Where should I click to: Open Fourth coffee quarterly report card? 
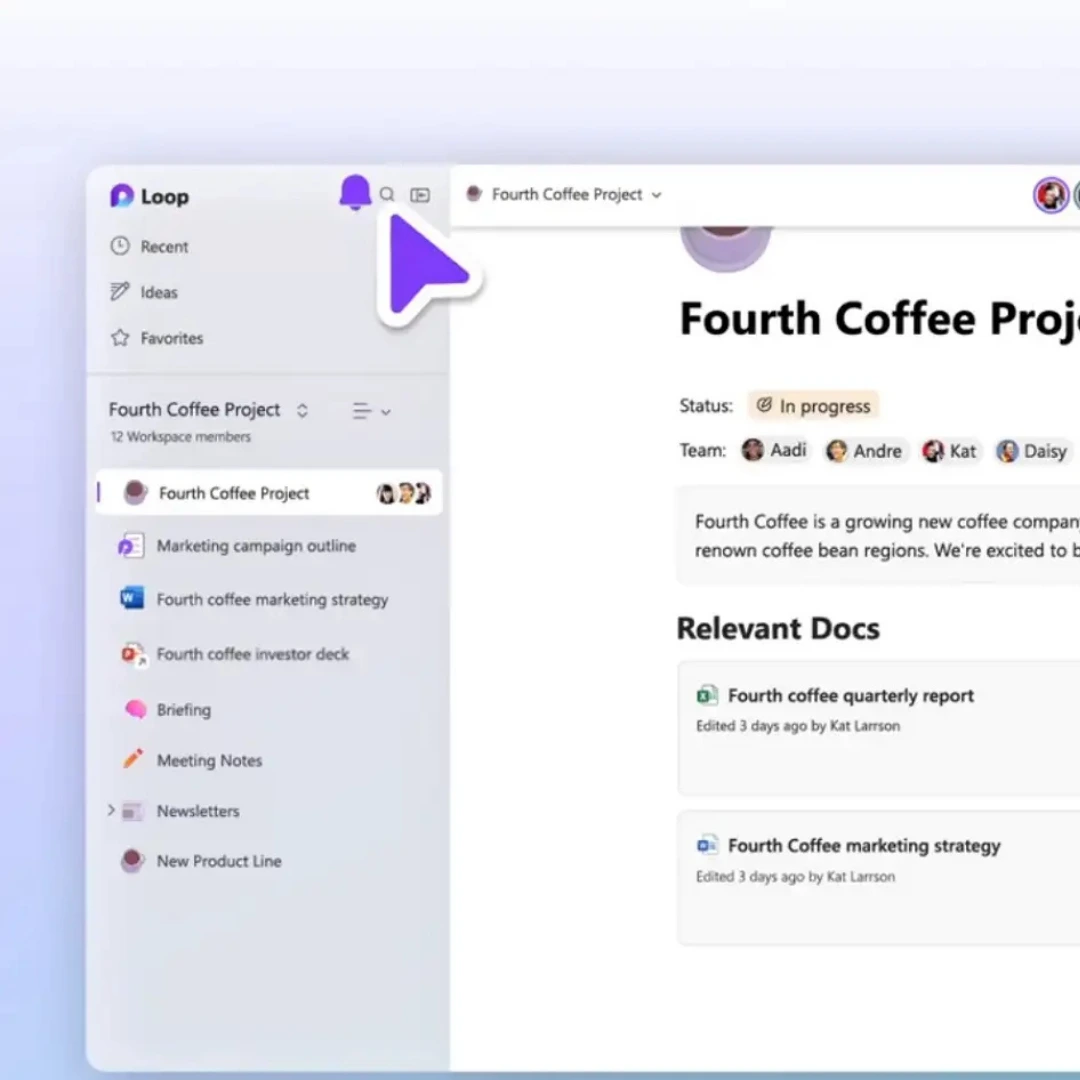click(850, 696)
